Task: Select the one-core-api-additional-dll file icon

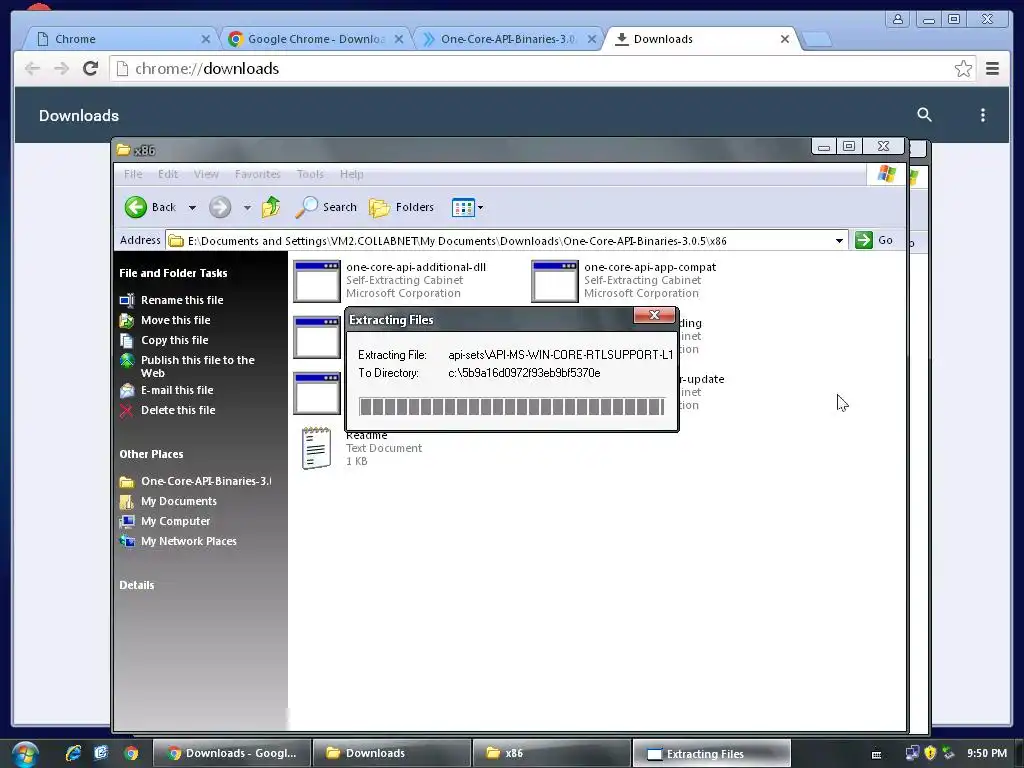Action: 317,281
